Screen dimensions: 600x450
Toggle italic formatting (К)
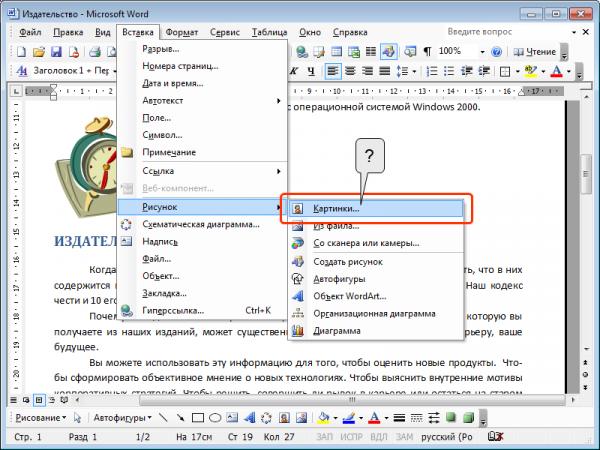tap(294, 71)
